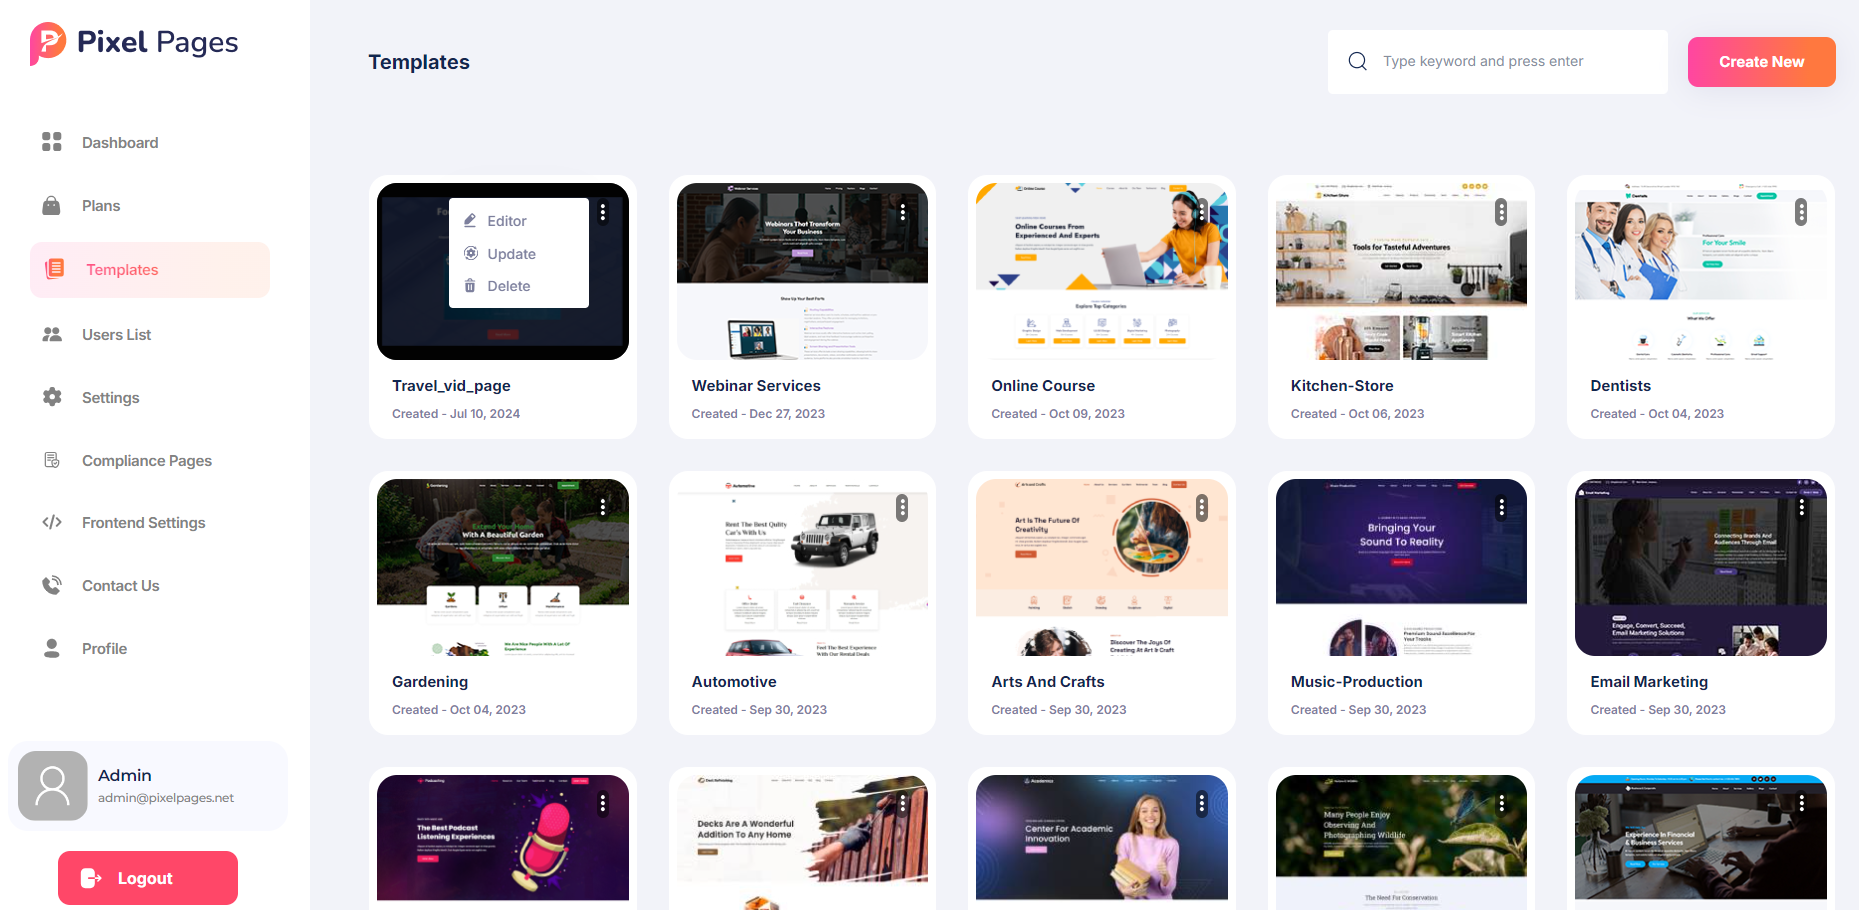Open options menu on Automotive card
The width and height of the screenshot is (1859, 910).
click(902, 508)
